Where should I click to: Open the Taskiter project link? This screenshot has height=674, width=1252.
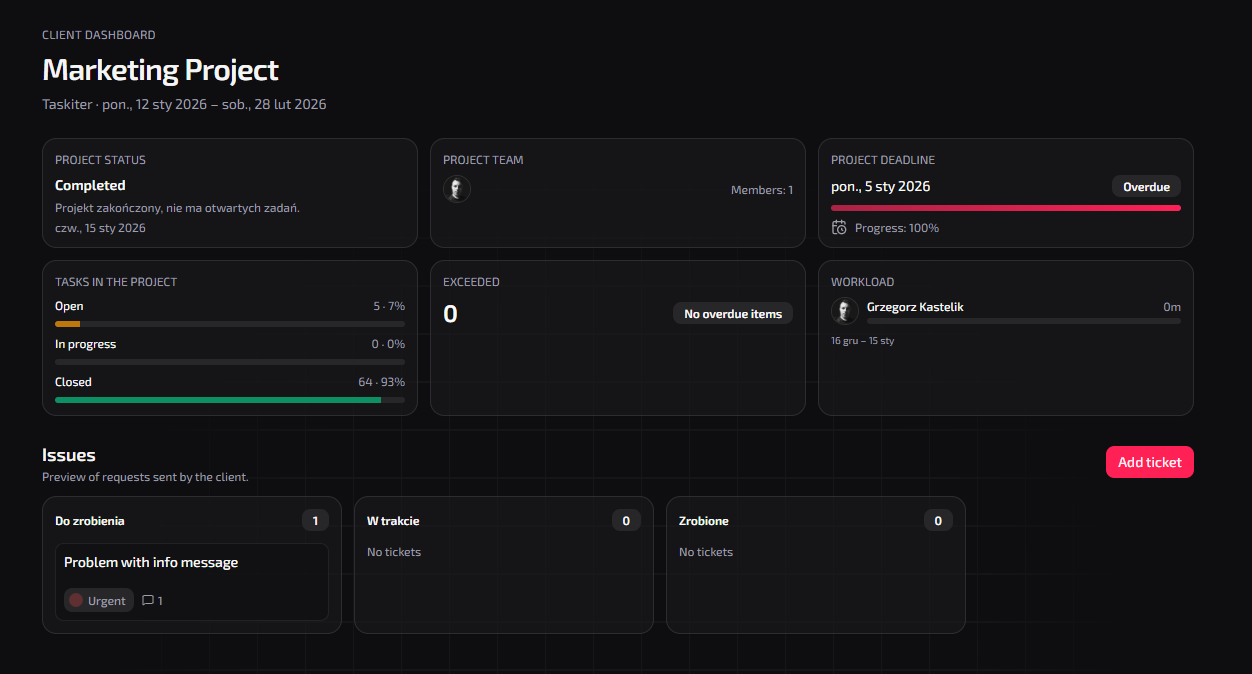67,104
